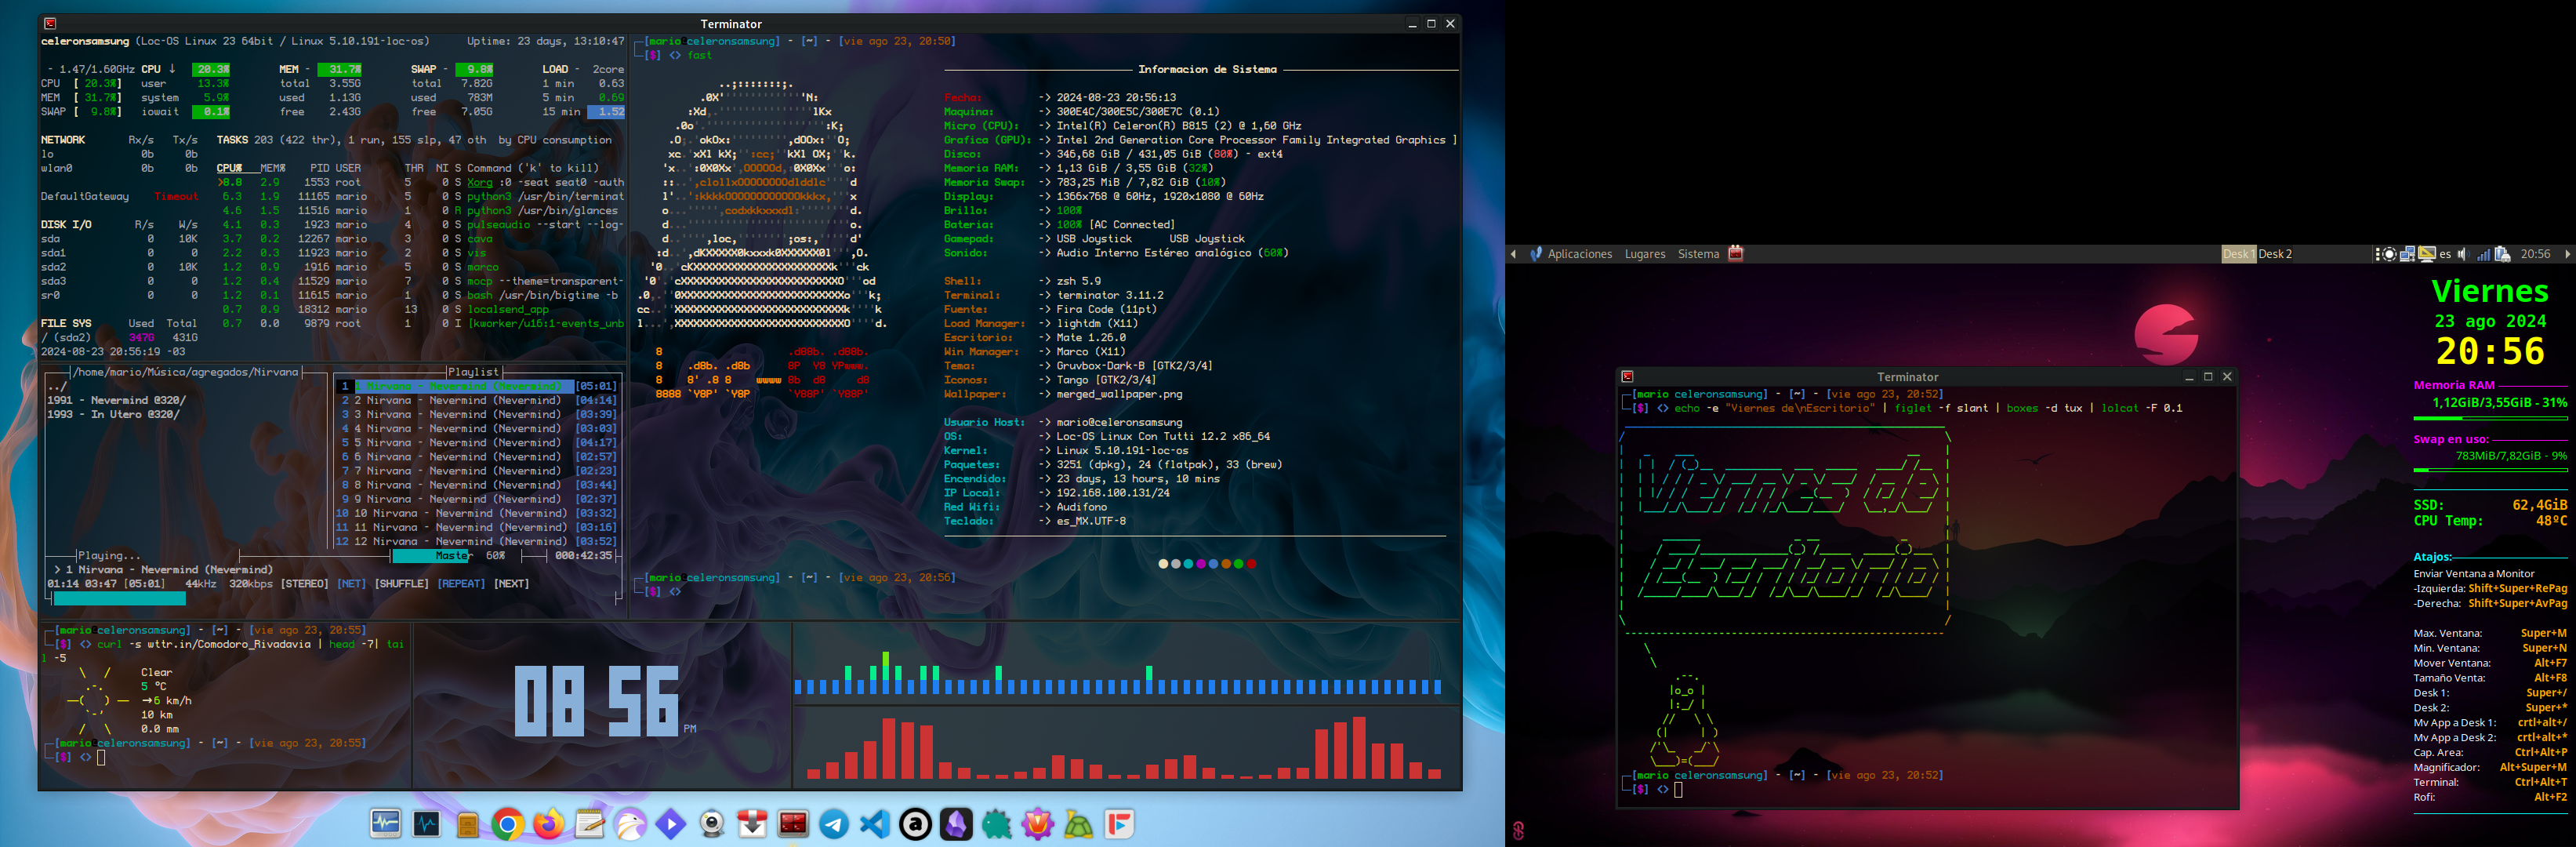Toggle [SHUFFLE] in the mocp player
This screenshot has width=2576, height=847.
click(x=401, y=584)
